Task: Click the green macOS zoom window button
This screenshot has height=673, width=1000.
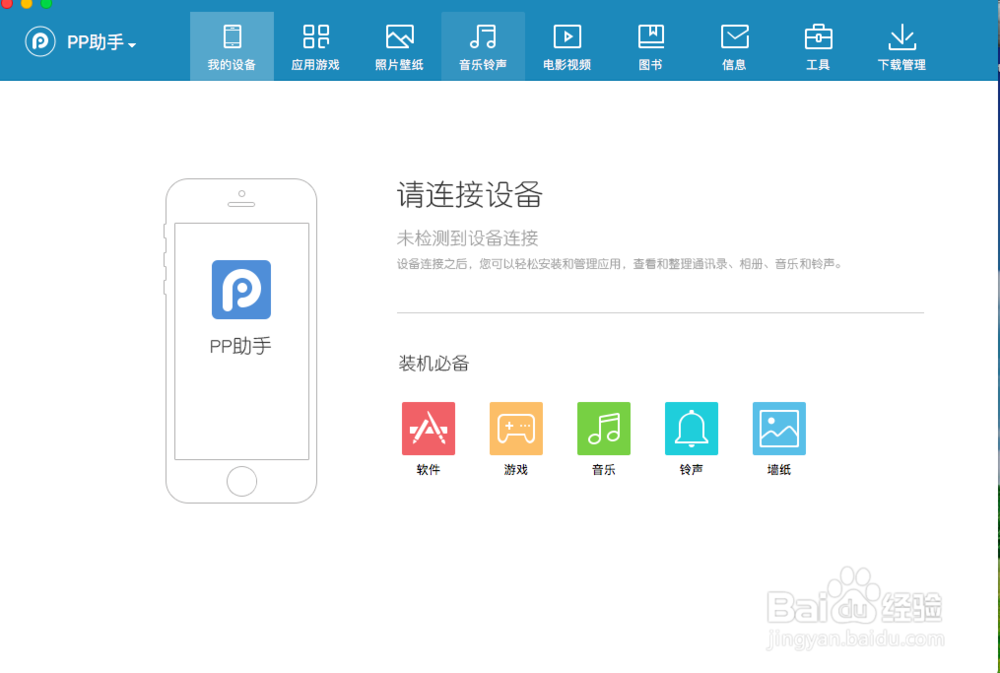Action: [45, 3]
